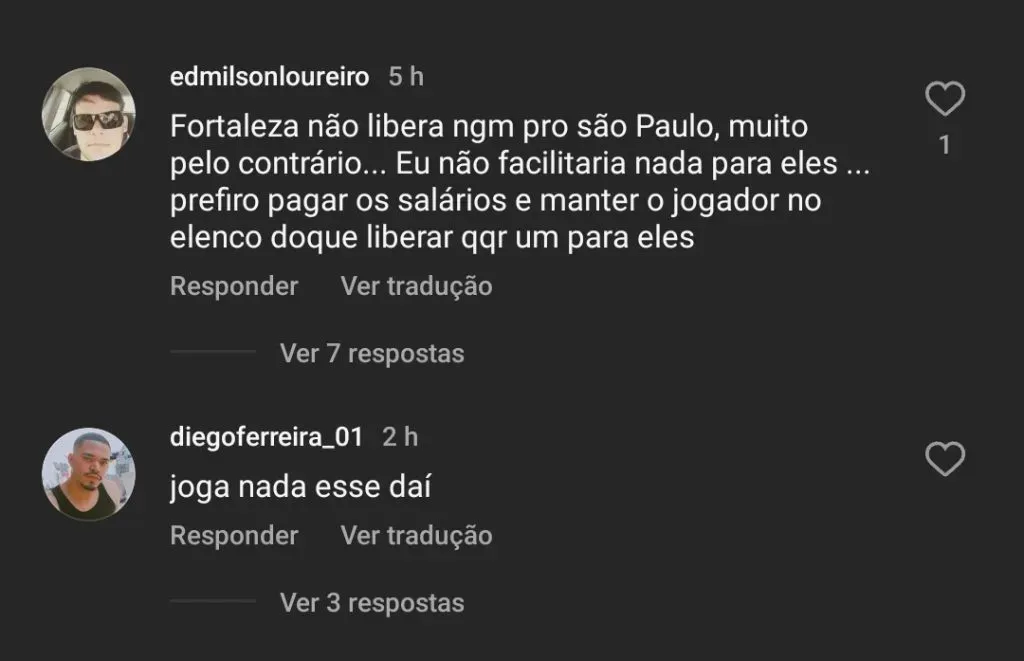Viewport: 1024px width, 661px height.
Task: Click the diegoferreira_01 username
Action: [x=266, y=437]
